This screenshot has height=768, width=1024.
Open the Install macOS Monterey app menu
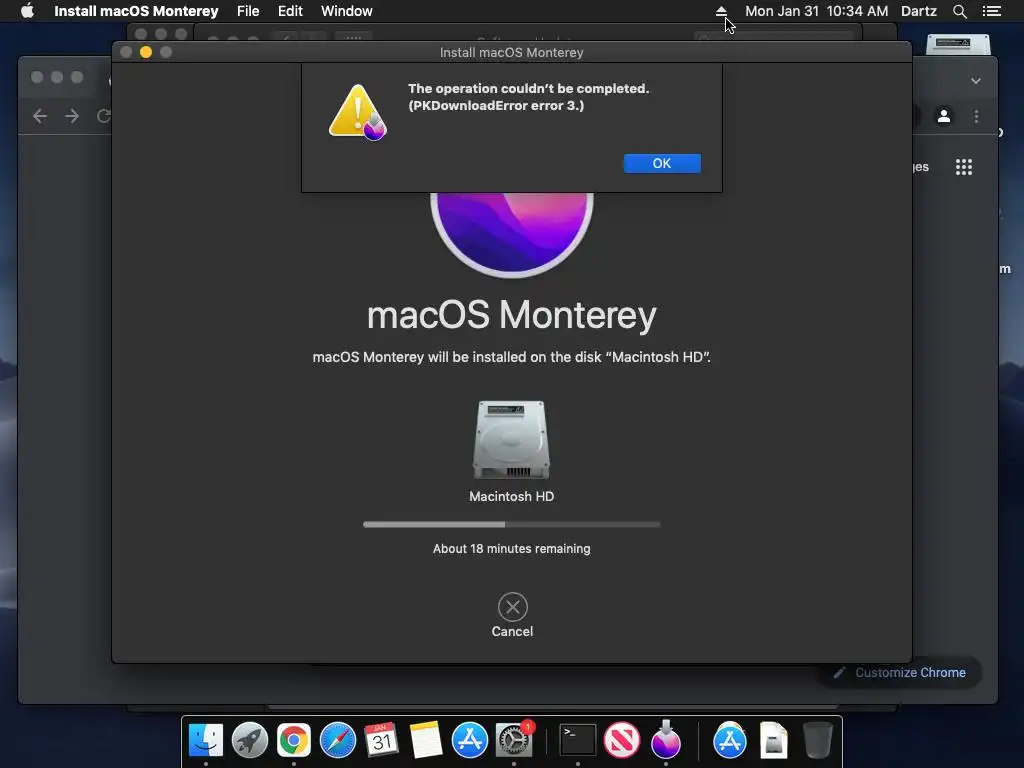(x=136, y=11)
